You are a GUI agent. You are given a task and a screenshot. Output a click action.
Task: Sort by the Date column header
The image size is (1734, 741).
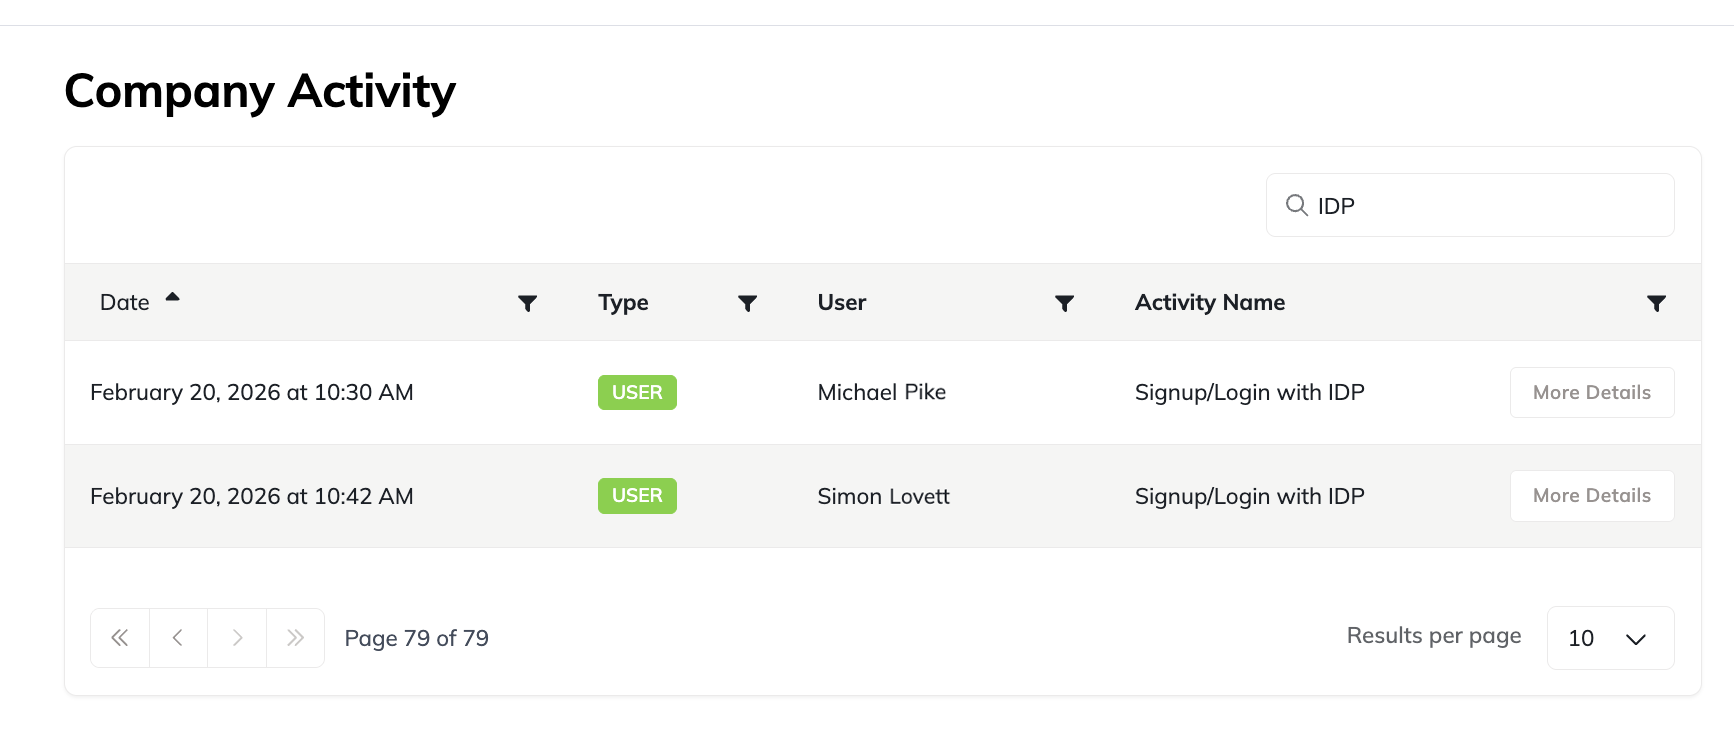pos(124,302)
